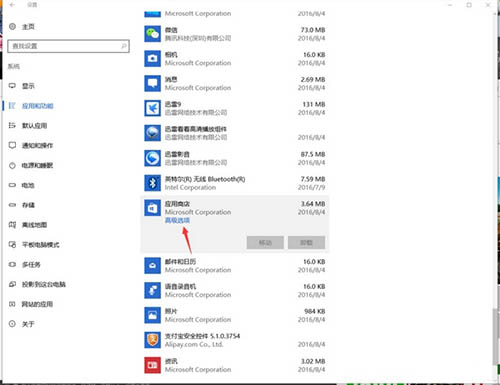
Task: Go to the Home settings page
Action: coord(28,27)
